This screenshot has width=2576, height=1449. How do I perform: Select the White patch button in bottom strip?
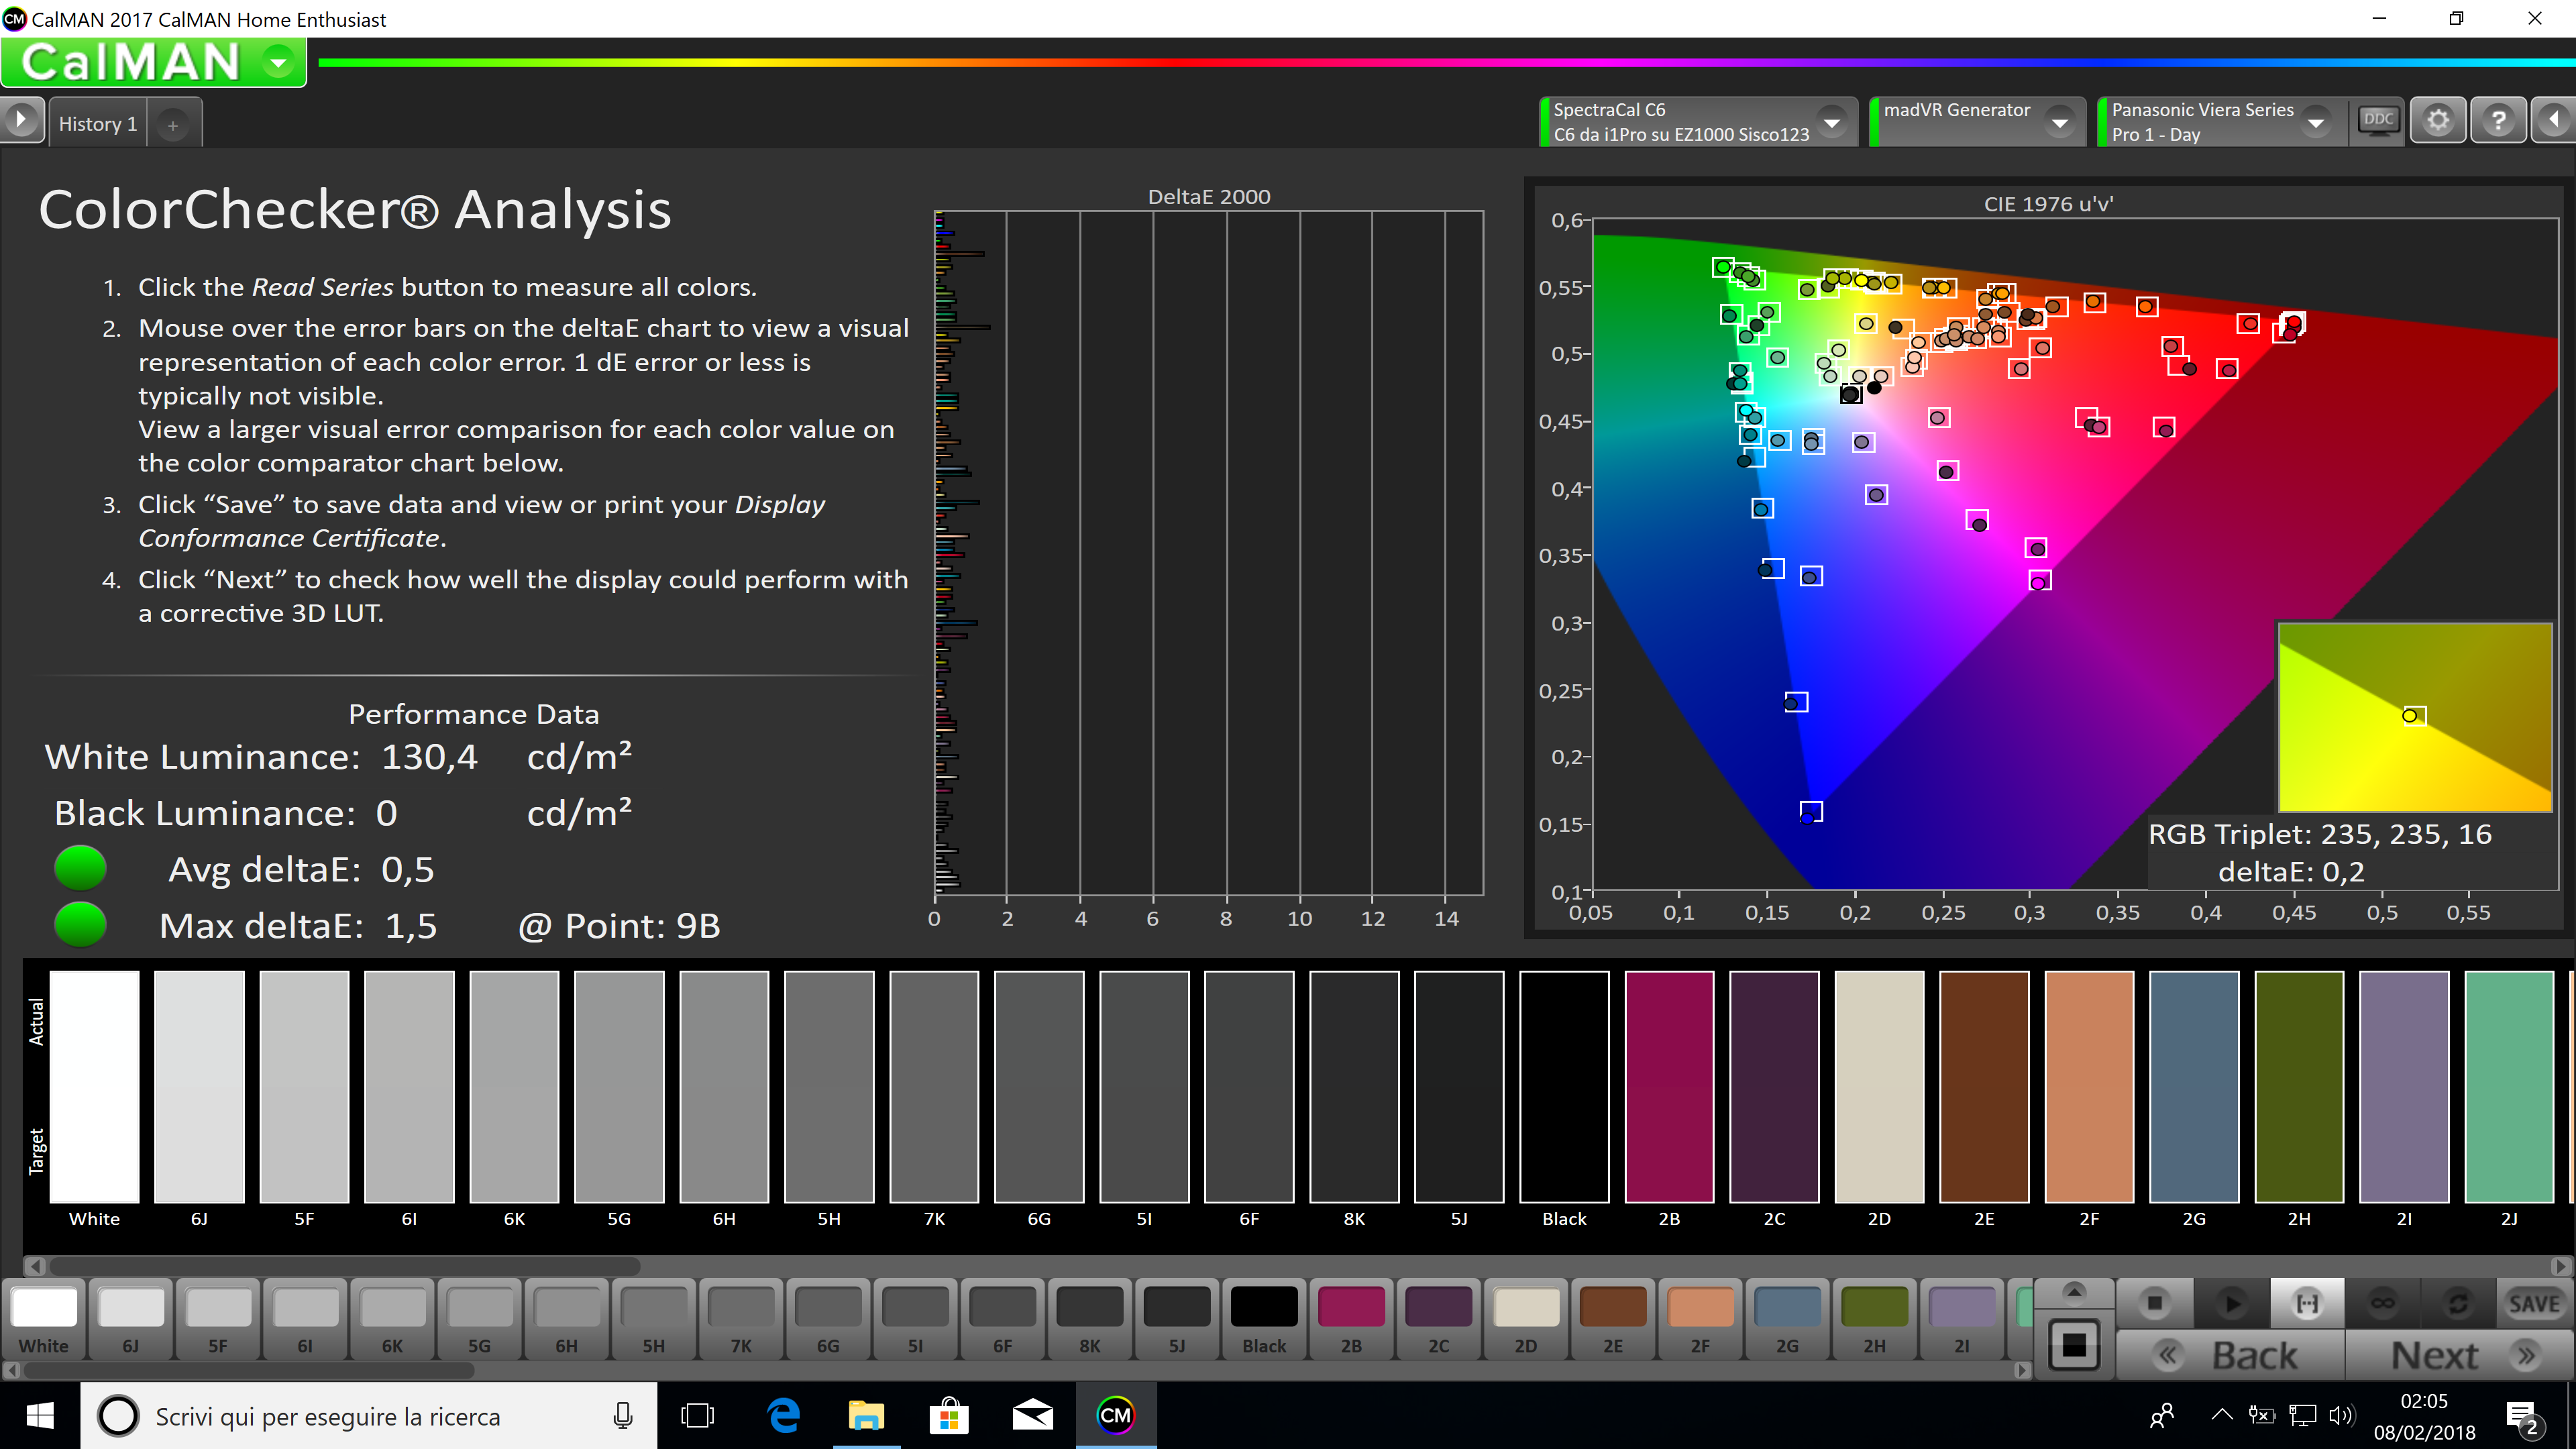click(x=44, y=1318)
